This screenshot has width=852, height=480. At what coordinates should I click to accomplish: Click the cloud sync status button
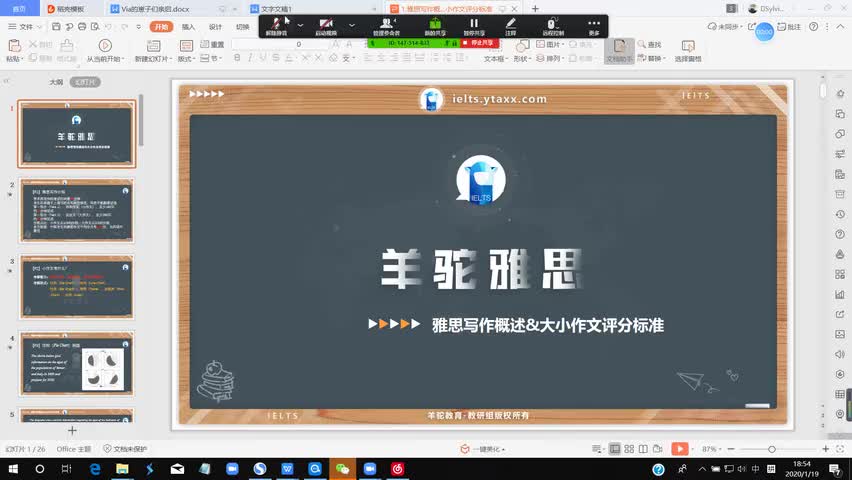(725, 27)
